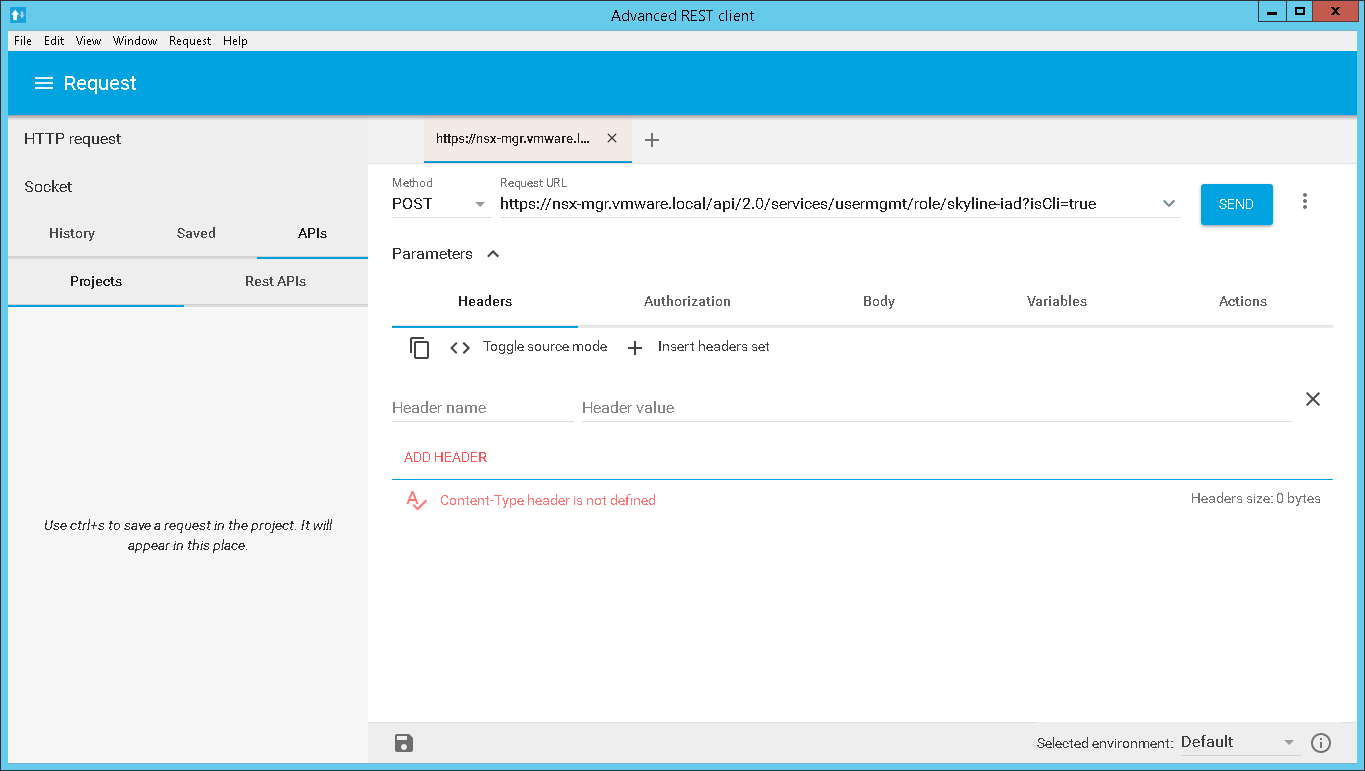Viewport: 1365px width, 771px height.
Task: Click the Advanced REST client app icon
Action: [x=17, y=14]
